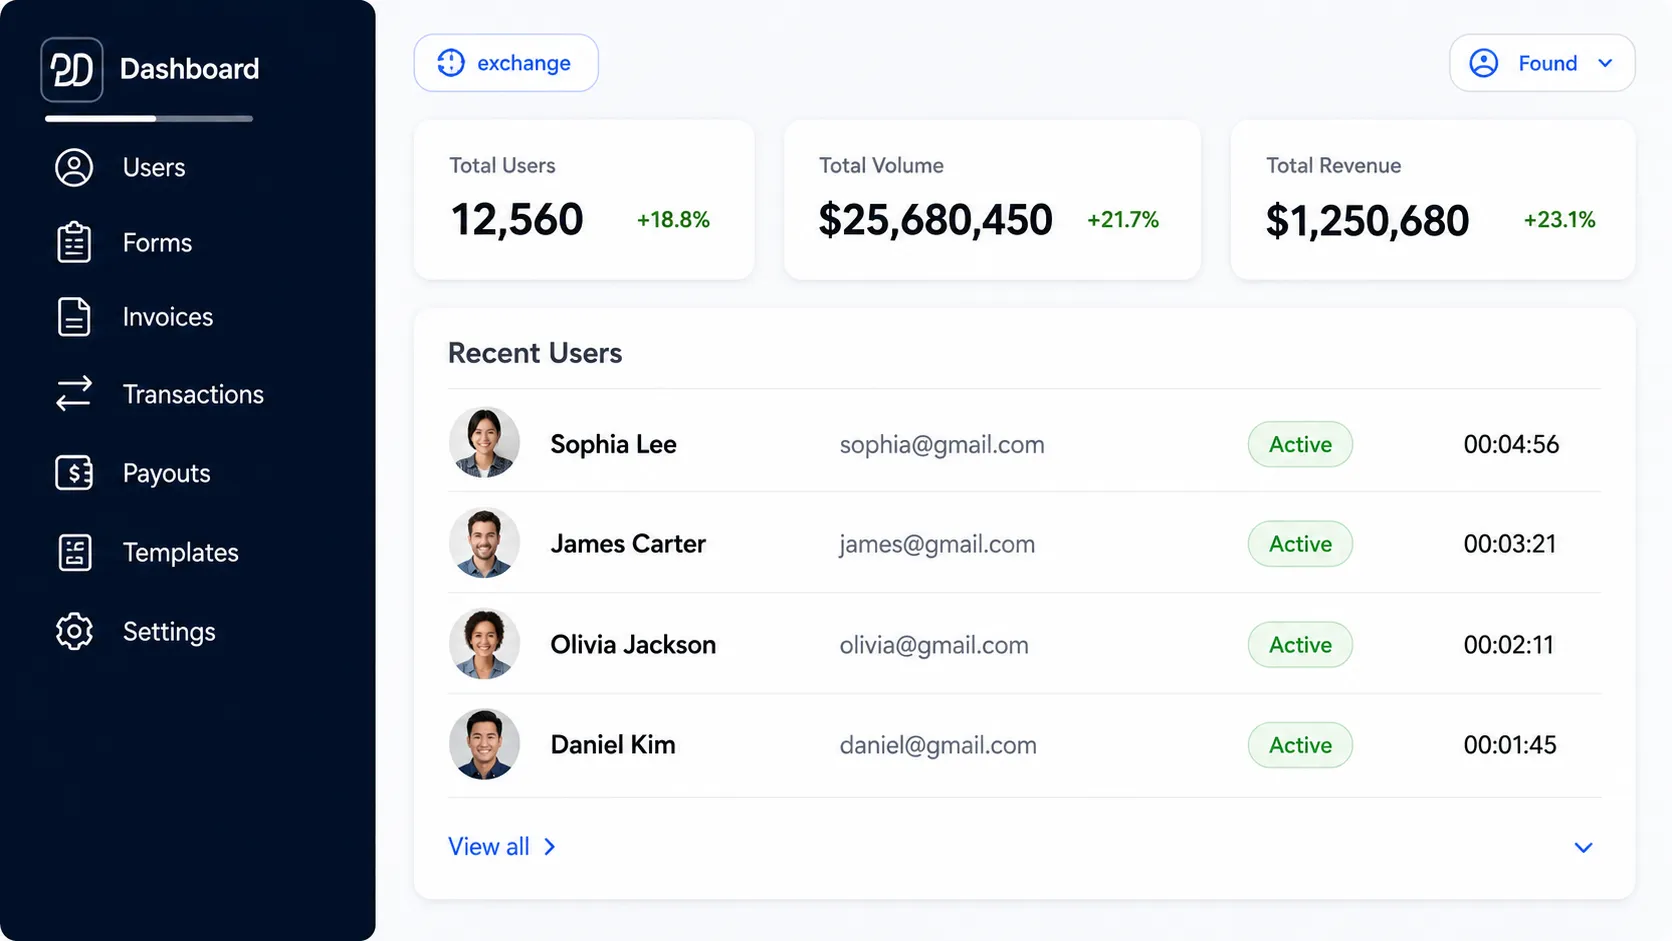Expand the Recent Users bottom chevron
Viewport: 1672px width, 941px height.
tap(1583, 848)
